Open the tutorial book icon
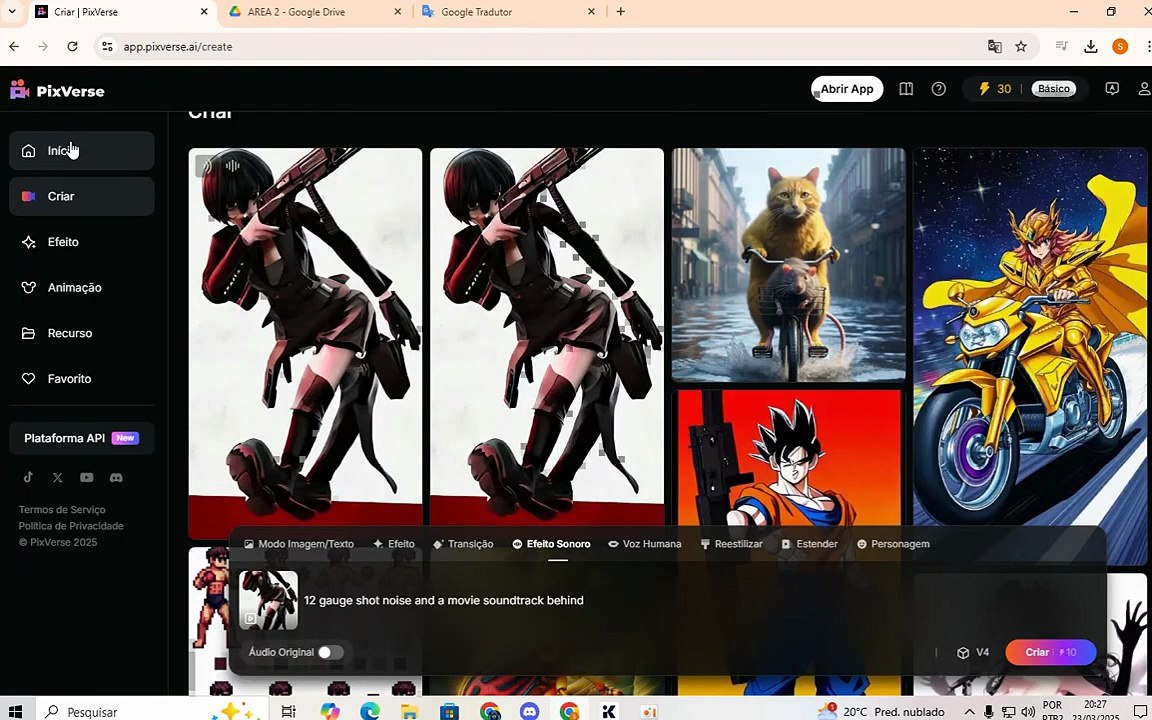The image size is (1152, 720). coord(906,89)
